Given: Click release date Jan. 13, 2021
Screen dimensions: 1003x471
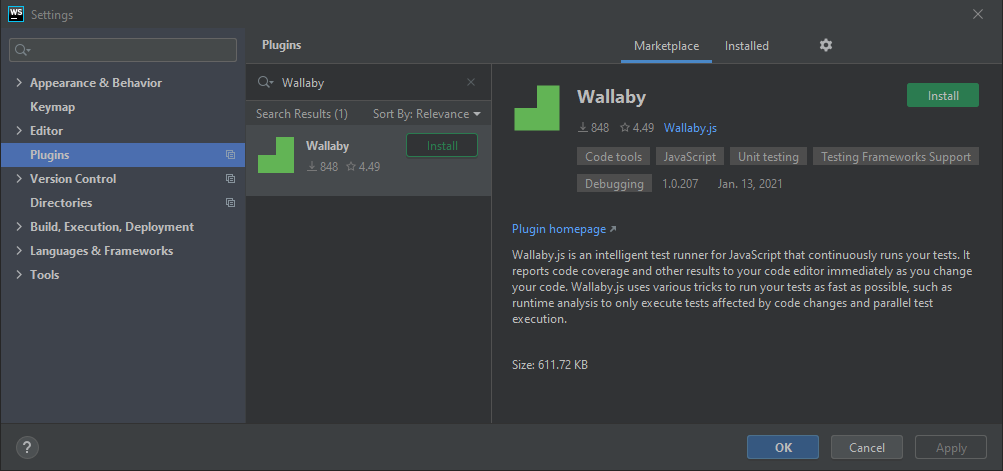Looking at the screenshot, I should pos(750,184).
